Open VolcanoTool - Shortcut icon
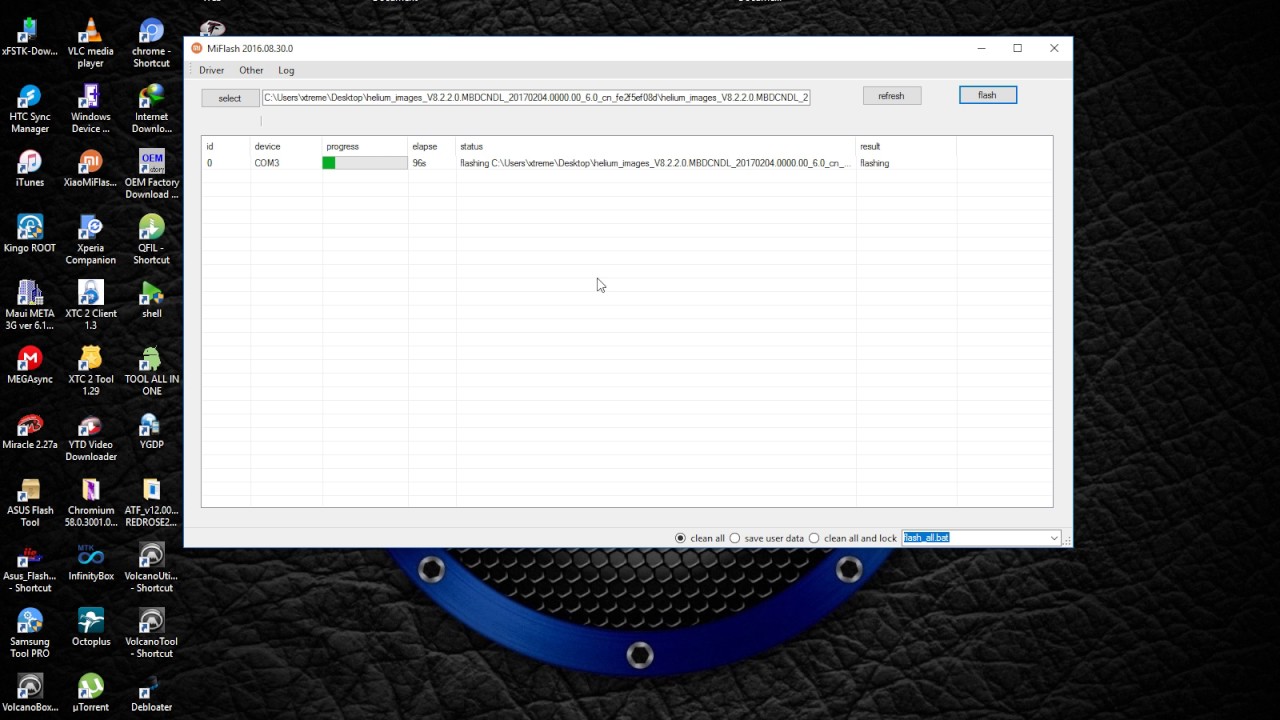 pyautogui.click(x=152, y=633)
